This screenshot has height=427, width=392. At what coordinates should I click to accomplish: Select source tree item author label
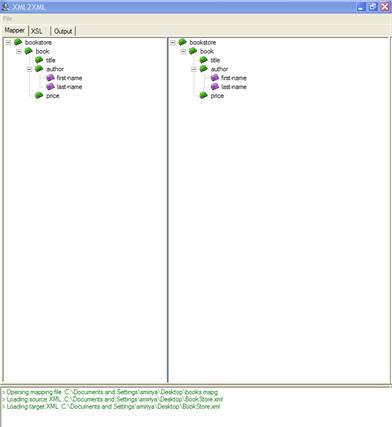pos(55,69)
